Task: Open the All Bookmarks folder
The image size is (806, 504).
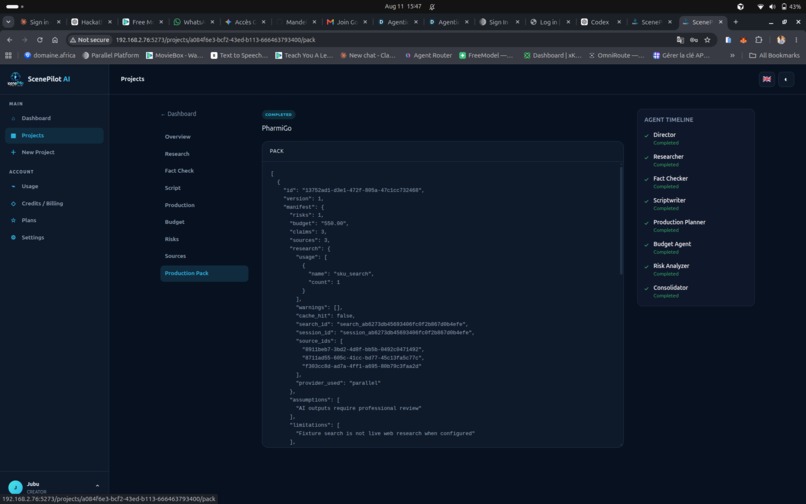Action: coord(774,55)
